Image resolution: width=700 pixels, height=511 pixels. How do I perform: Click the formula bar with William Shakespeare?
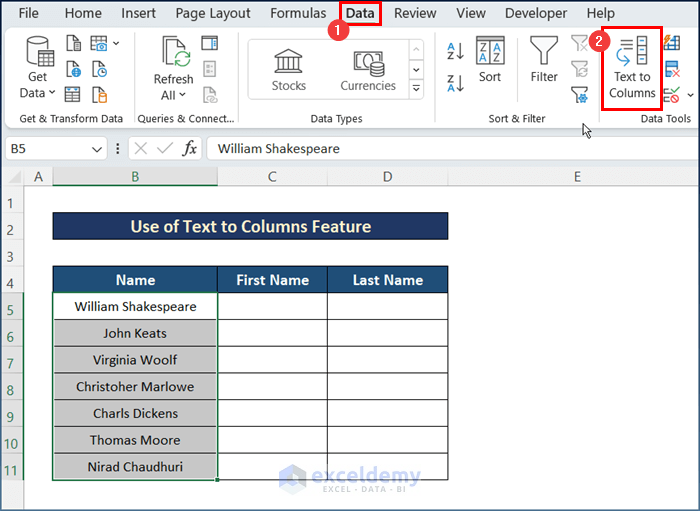452,149
